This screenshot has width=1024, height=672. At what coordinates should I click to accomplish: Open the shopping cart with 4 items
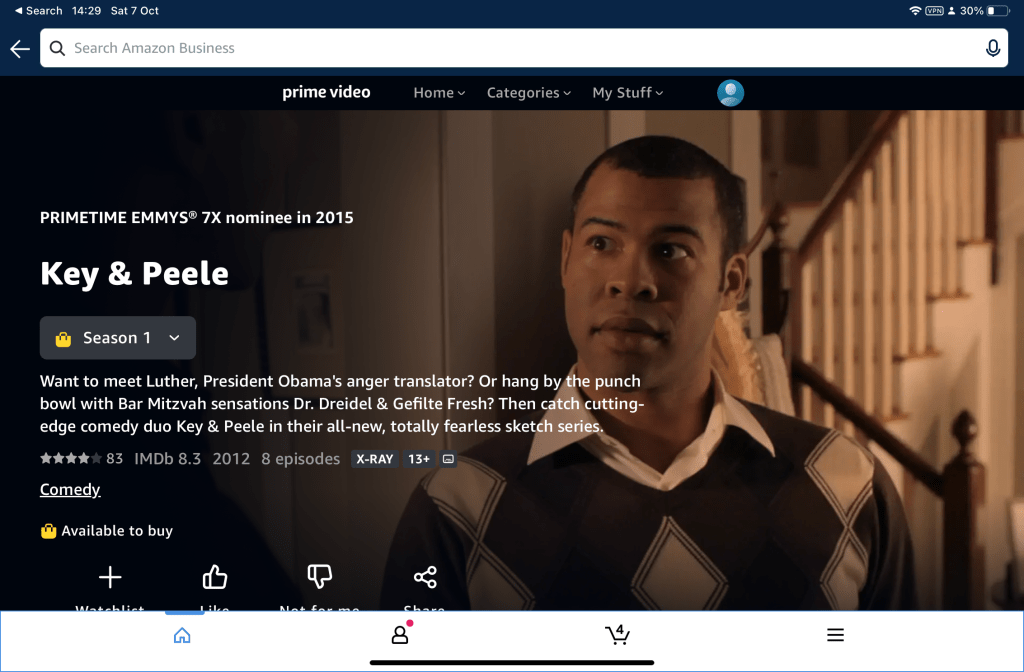(617, 634)
